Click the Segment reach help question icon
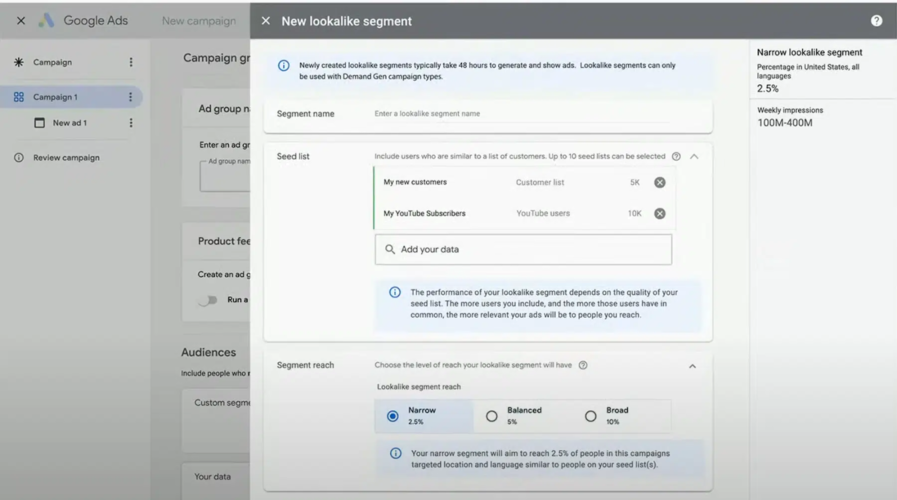This screenshot has height=500, width=897. click(x=583, y=366)
